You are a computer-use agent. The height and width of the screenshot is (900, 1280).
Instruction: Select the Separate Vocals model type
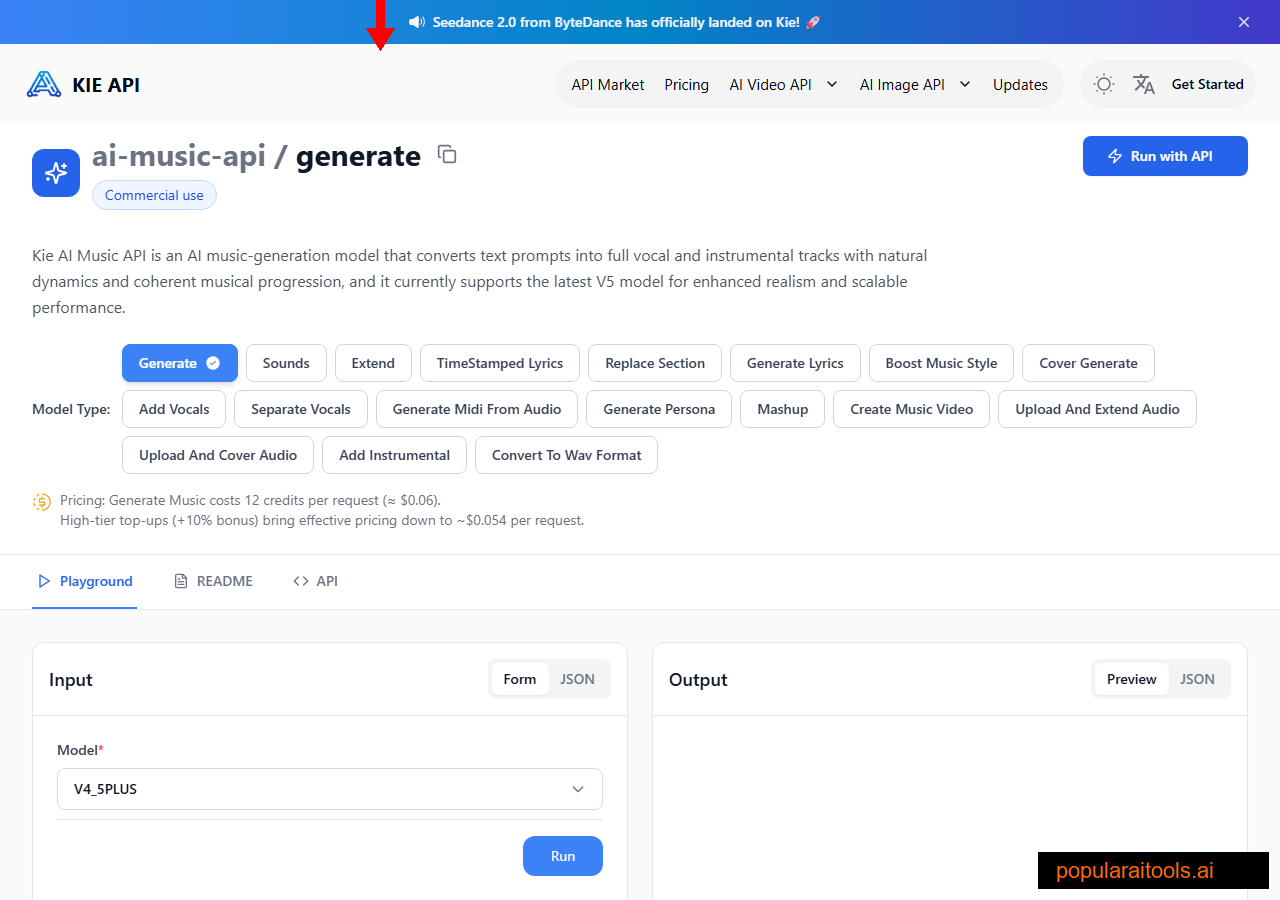click(x=300, y=409)
